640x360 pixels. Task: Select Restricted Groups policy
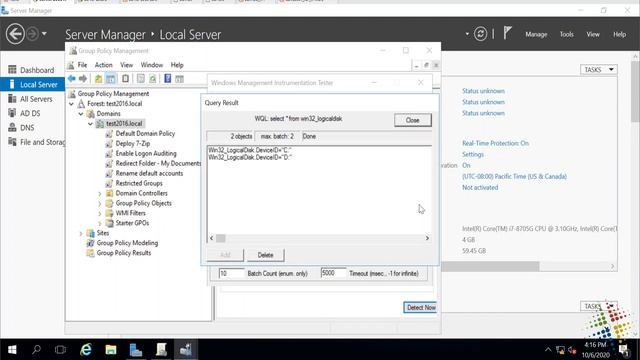[x=139, y=183]
